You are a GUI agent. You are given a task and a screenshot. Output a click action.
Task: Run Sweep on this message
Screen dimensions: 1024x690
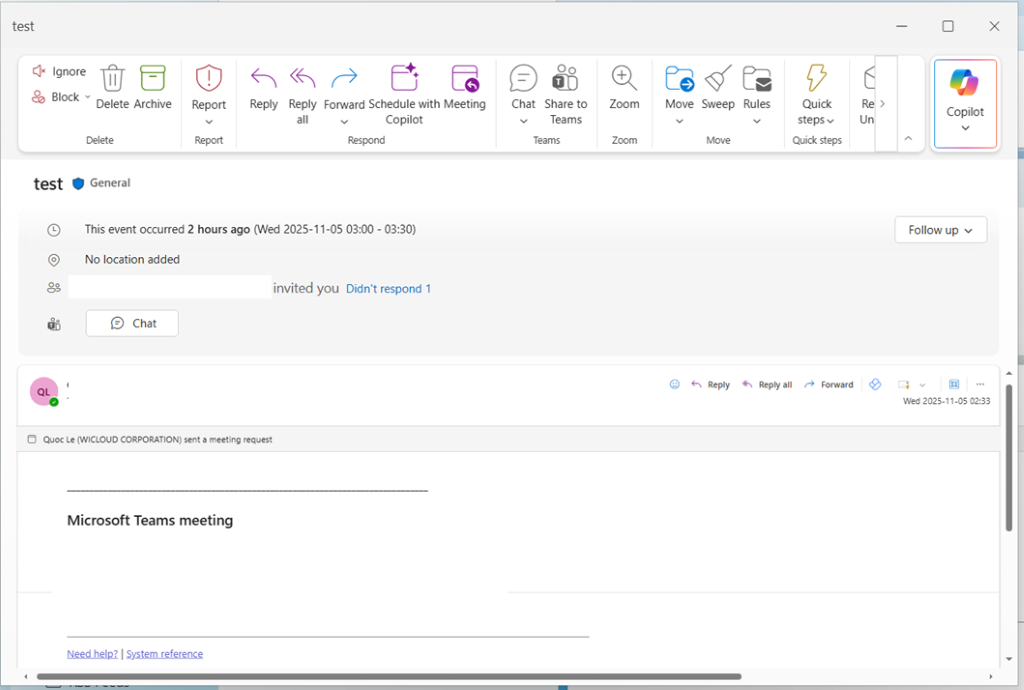tap(718, 86)
